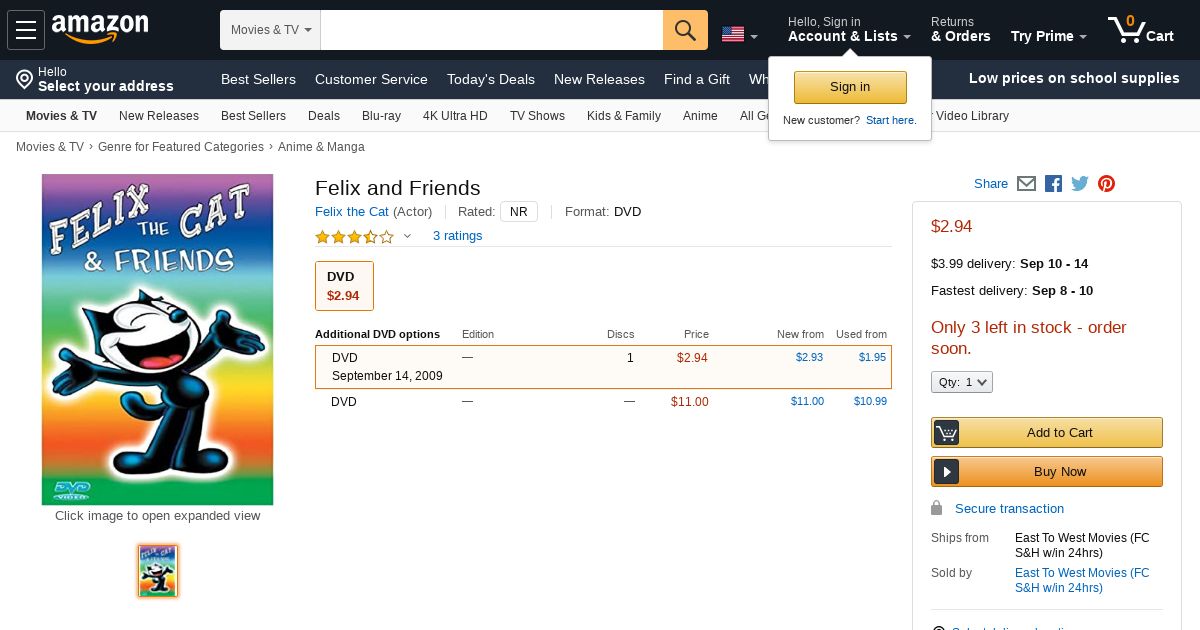Open the Qty quantity dropdown

pyautogui.click(x=962, y=382)
